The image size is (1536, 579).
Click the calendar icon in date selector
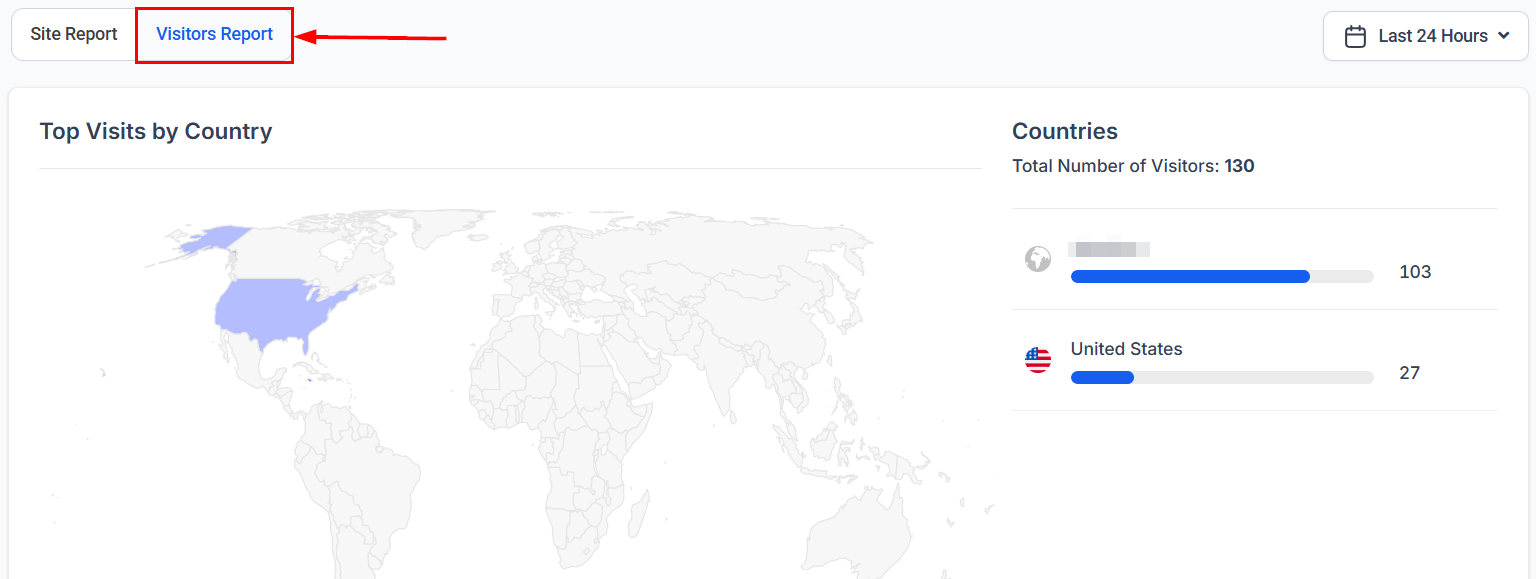tap(1355, 36)
